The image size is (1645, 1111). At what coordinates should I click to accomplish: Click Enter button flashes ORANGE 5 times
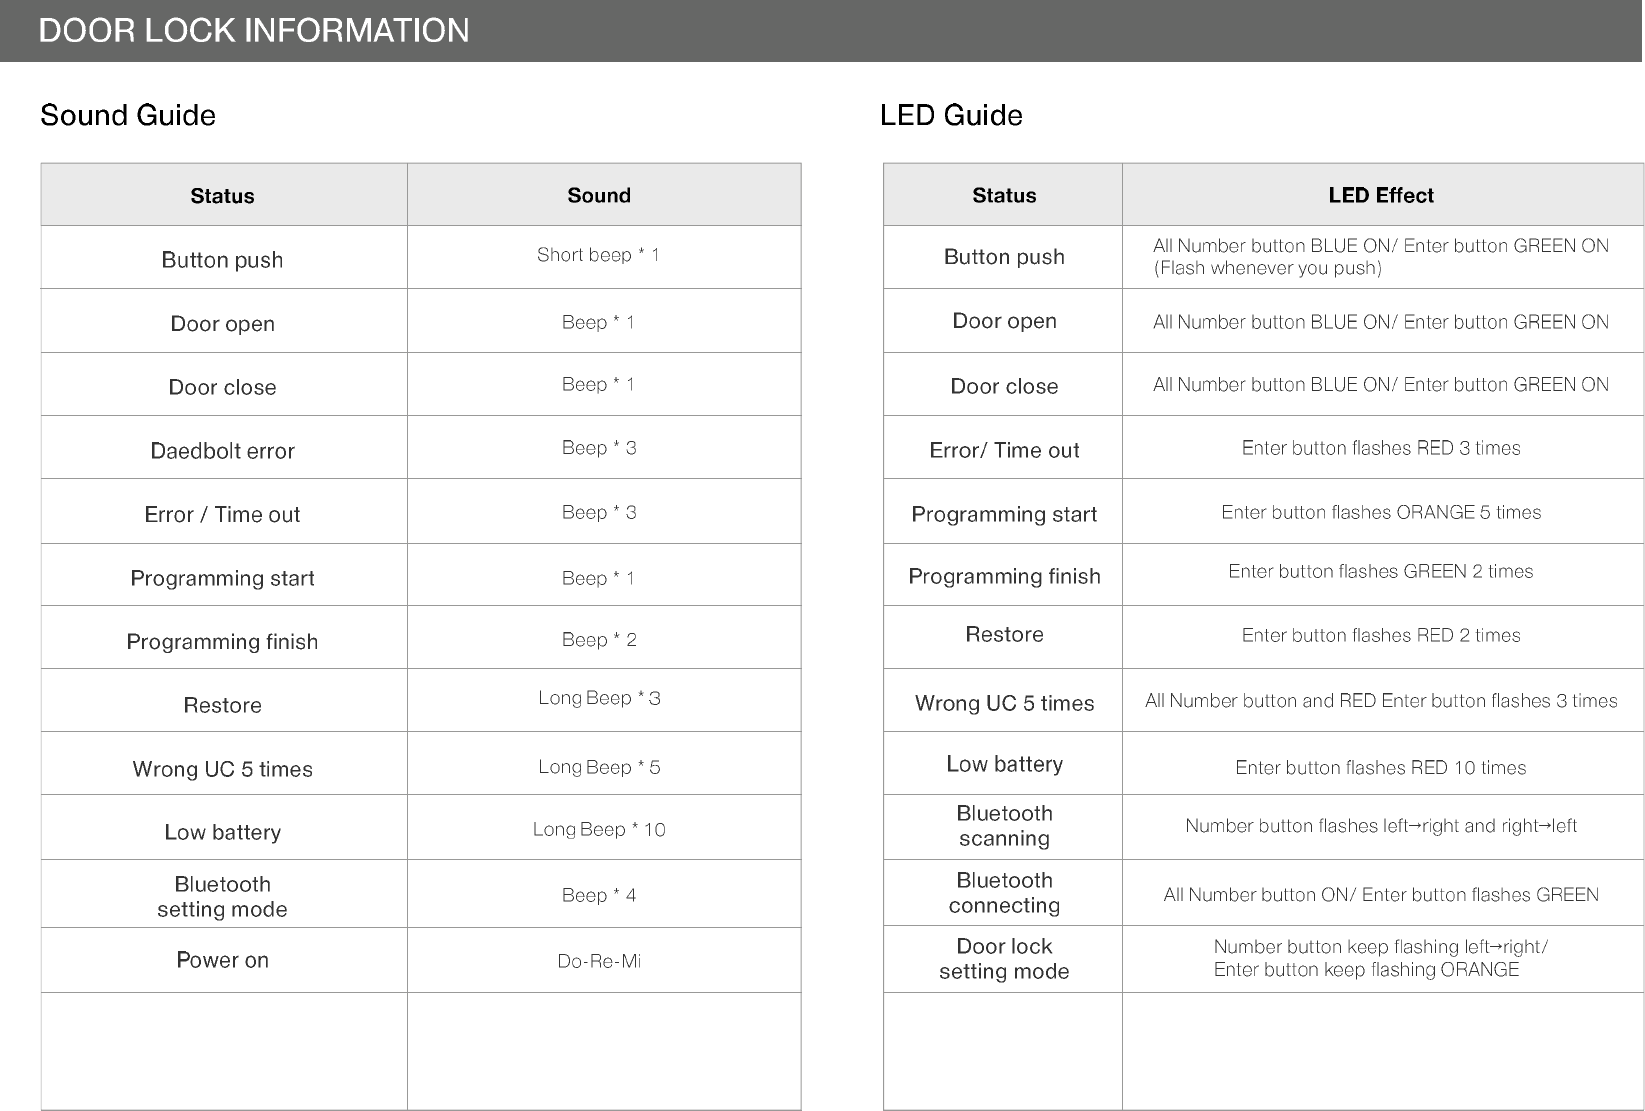click(x=1381, y=512)
